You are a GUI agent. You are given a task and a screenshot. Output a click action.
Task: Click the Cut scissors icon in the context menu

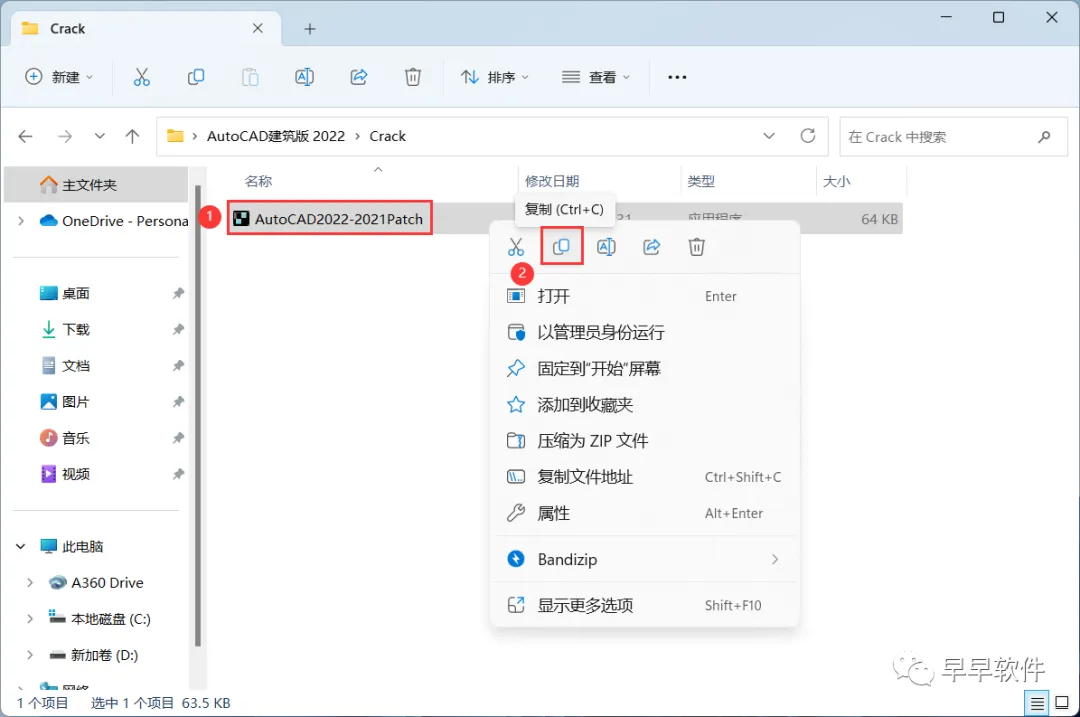[516, 247]
